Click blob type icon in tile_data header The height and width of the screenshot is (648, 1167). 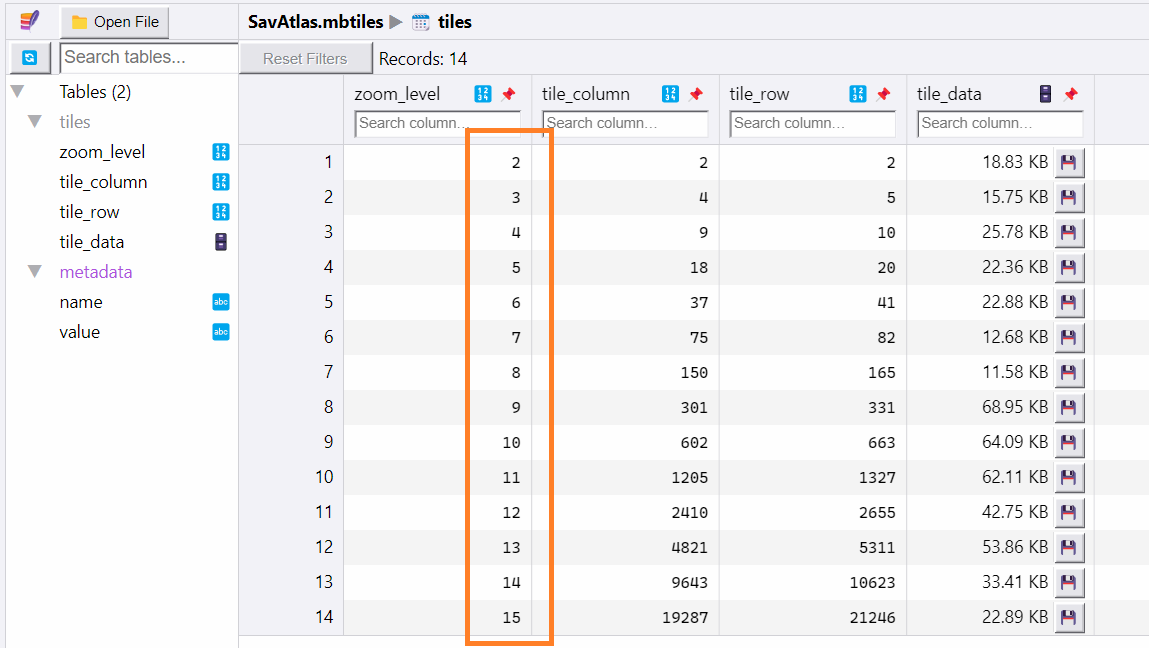[1045, 94]
